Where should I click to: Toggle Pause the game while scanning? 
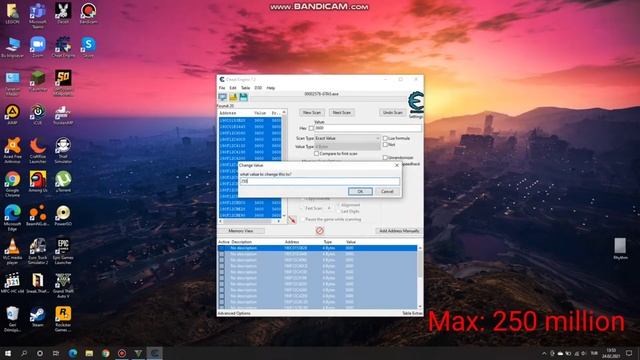coord(302,220)
